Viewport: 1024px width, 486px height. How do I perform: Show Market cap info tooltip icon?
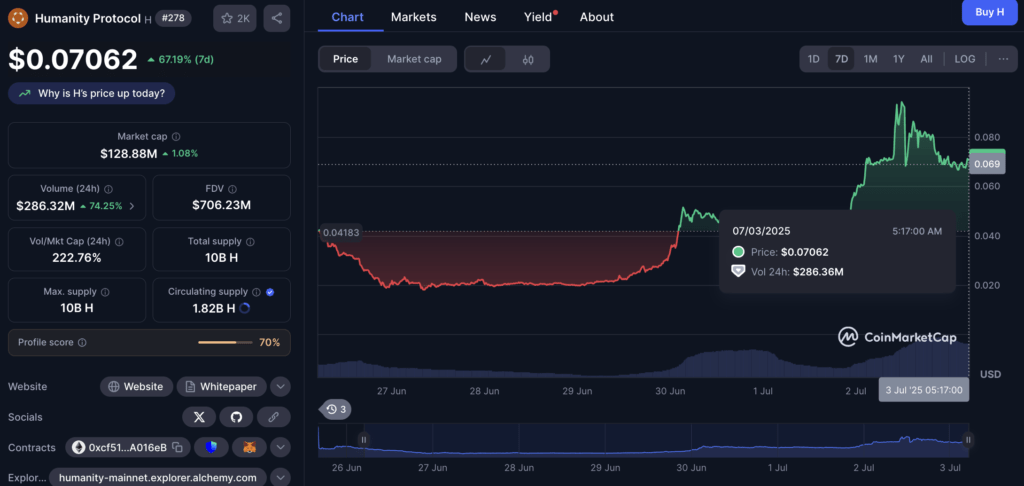tap(176, 137)
